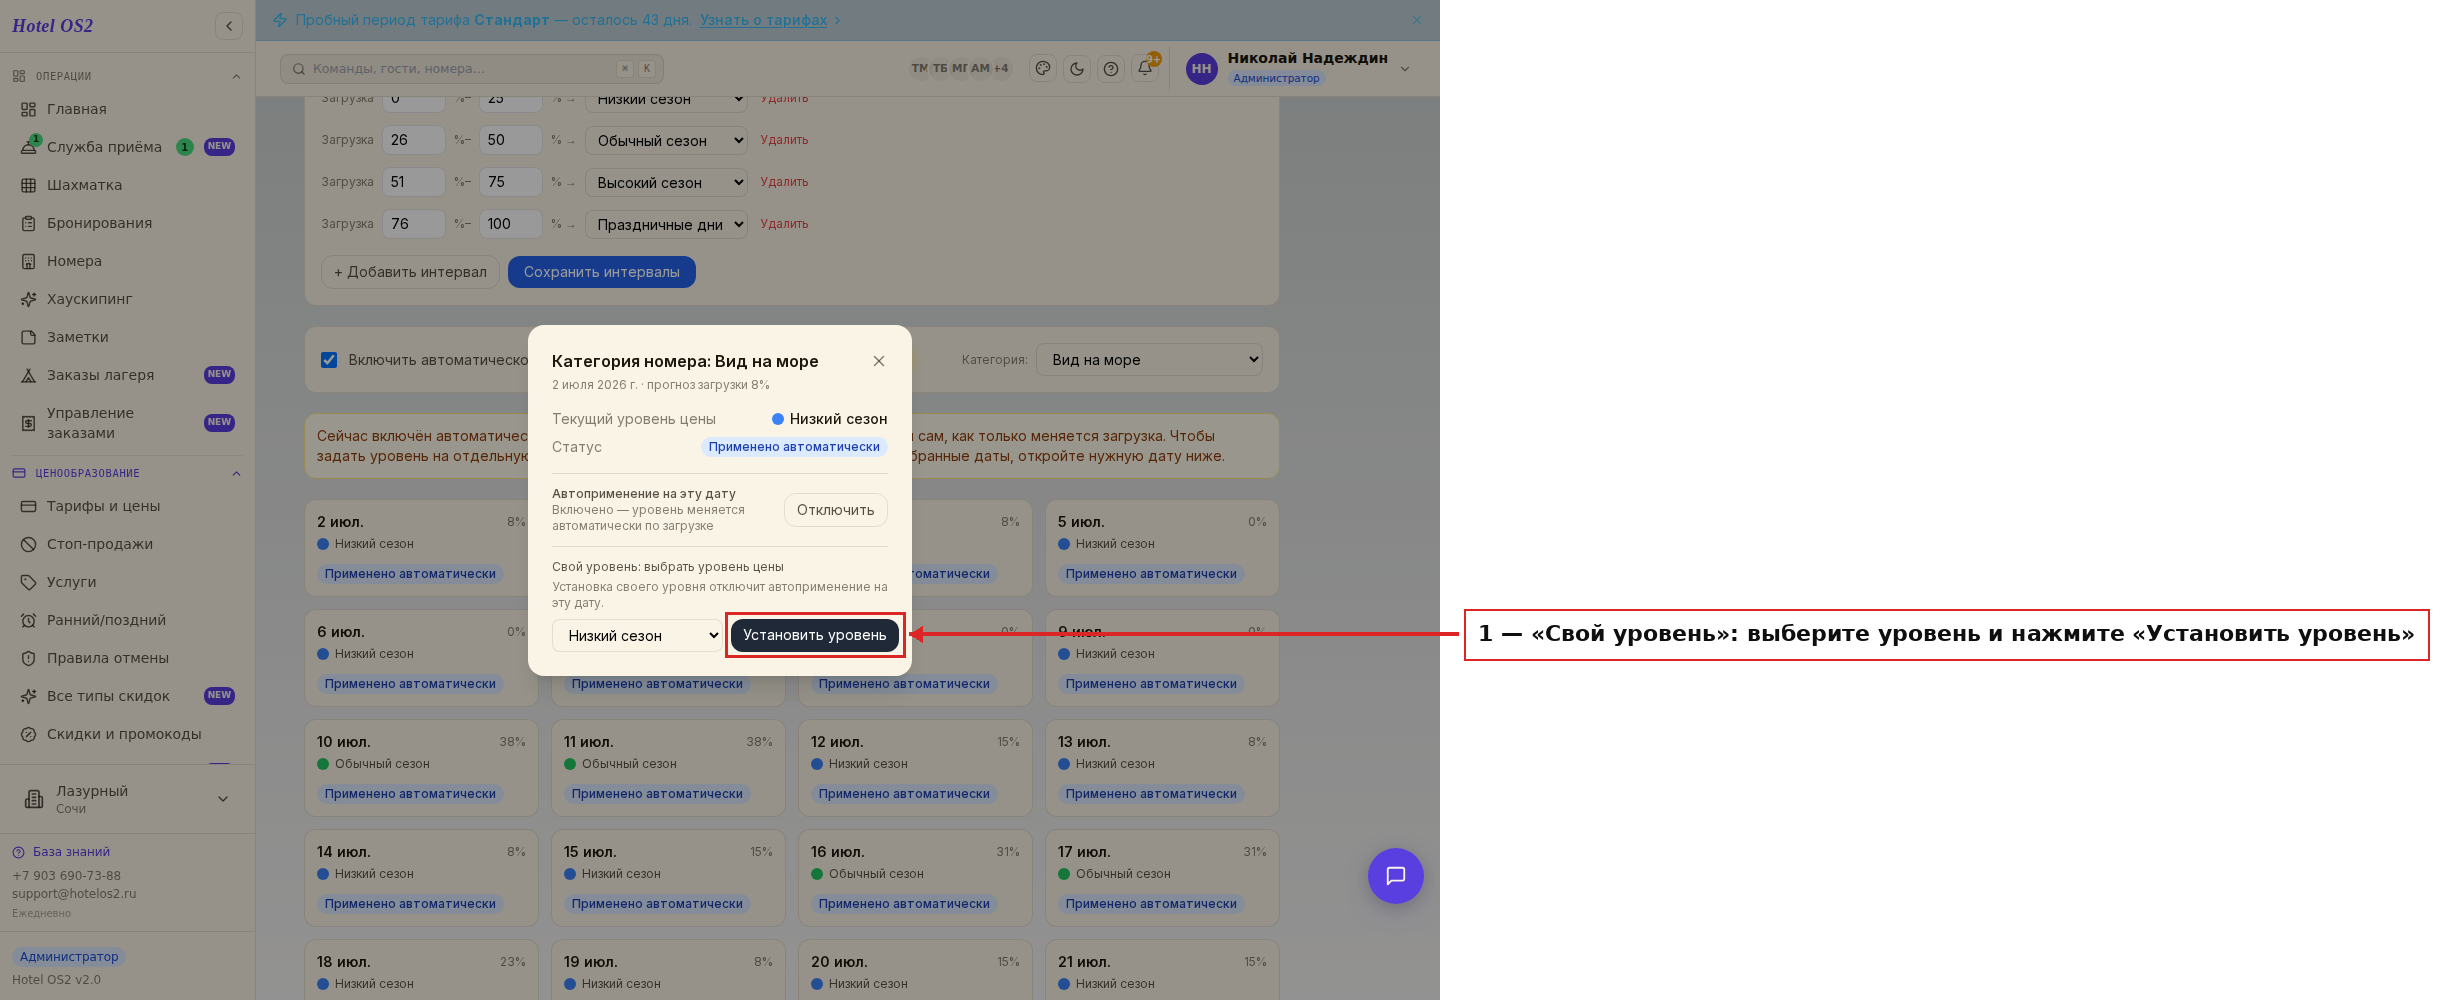Viewport: 2453px width, 1000px height.
Task: Open the dialog price level dropdown
Action: click(x=638, y=636)
